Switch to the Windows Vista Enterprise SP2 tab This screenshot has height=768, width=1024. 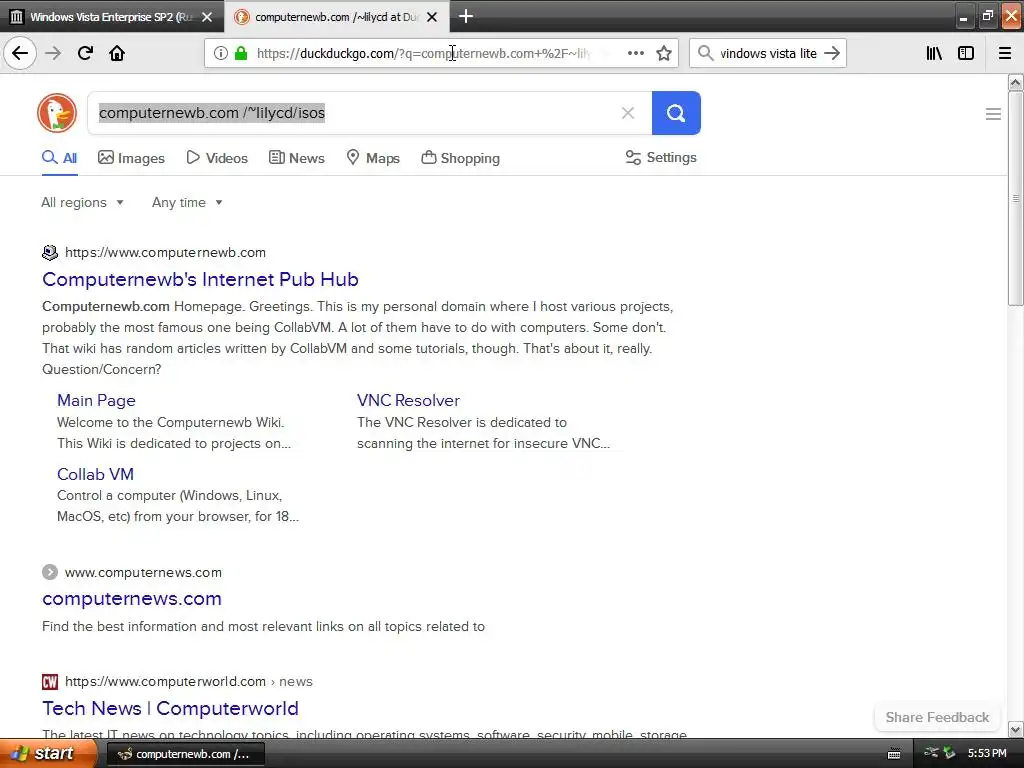click(x=112, y=17)
